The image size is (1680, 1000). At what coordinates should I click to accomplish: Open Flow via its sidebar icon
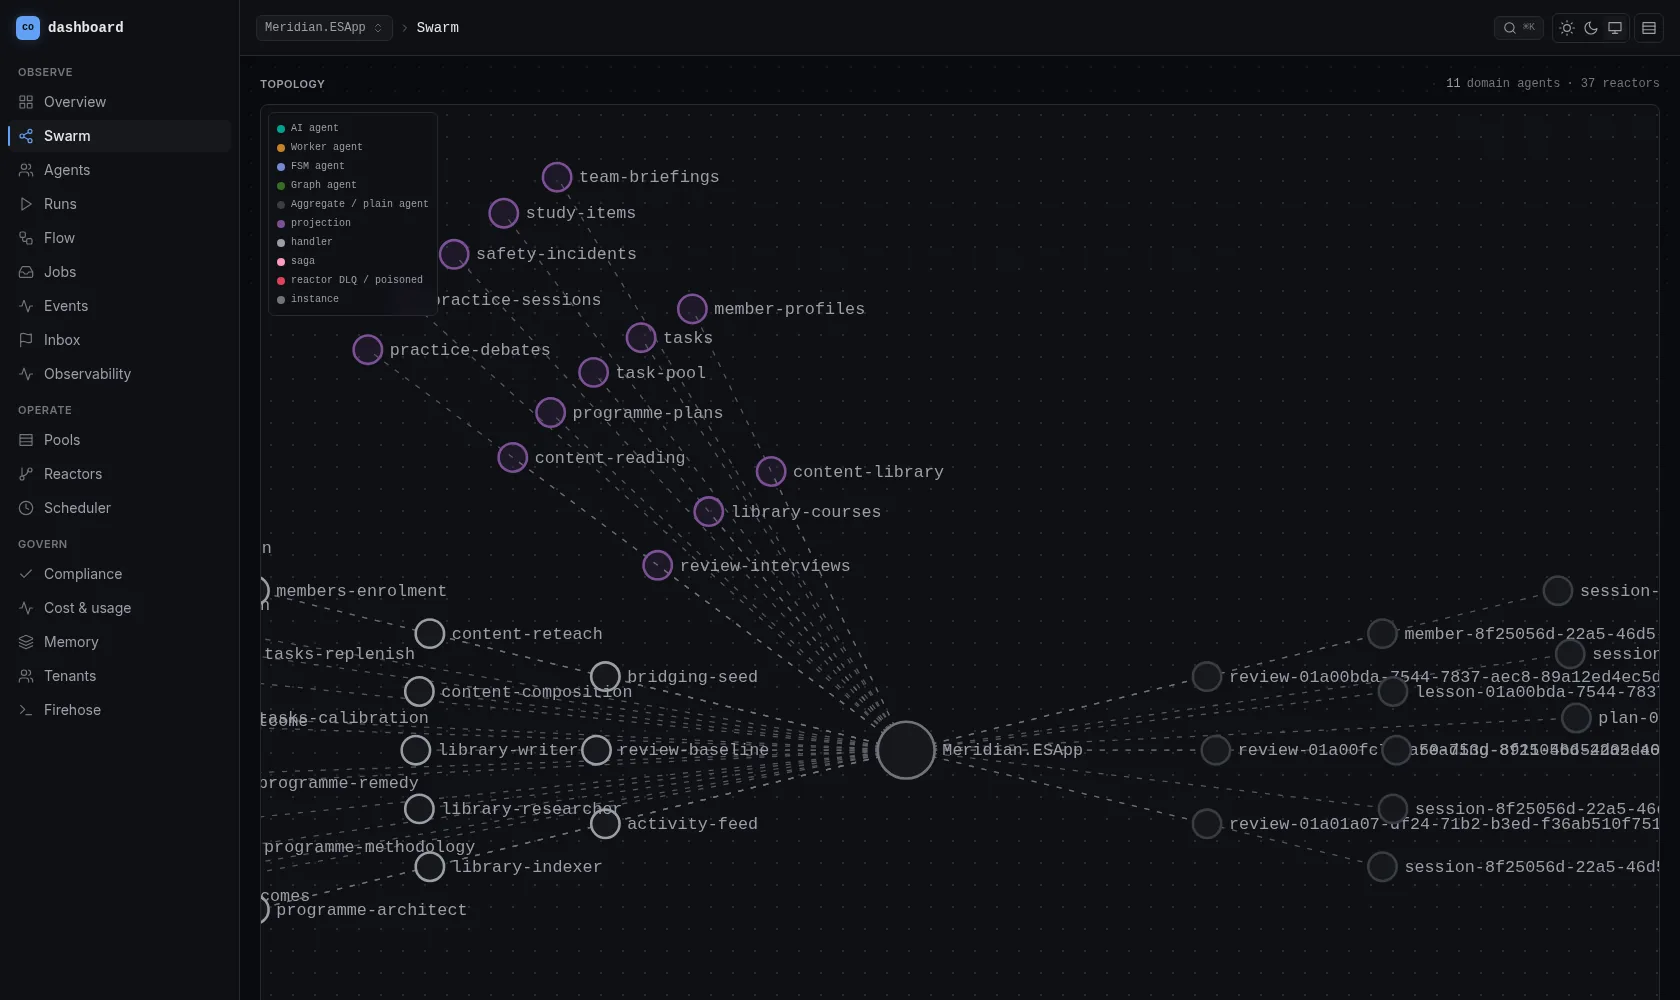point(26,238)
